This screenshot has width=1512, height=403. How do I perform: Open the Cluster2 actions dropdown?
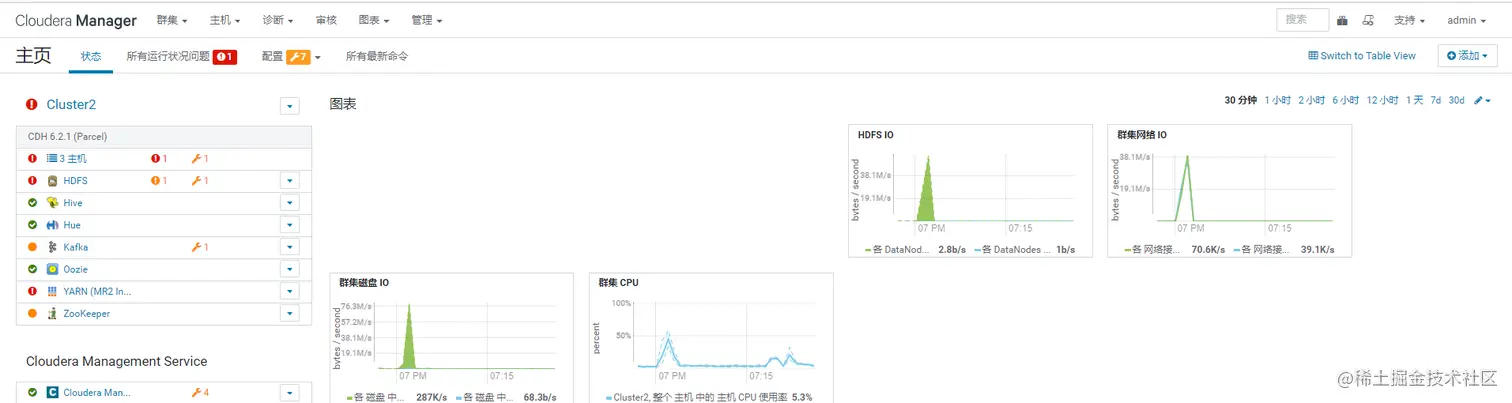pyautogui.click(x=289, y=105)
